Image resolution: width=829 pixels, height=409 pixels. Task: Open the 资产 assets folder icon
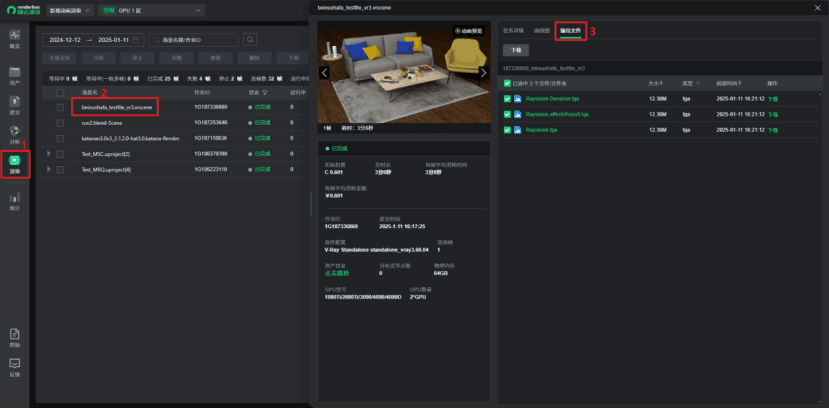point(15,72)
